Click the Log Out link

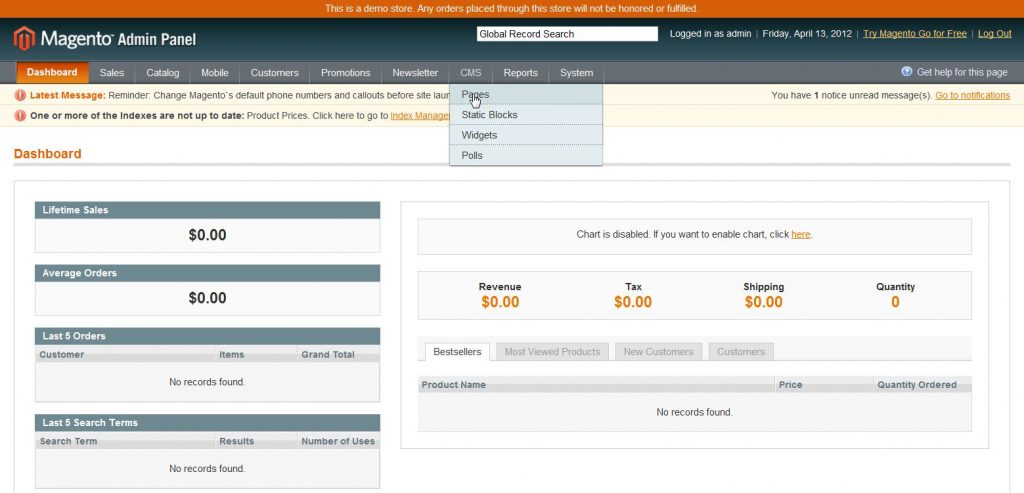(x=994, y=34)
